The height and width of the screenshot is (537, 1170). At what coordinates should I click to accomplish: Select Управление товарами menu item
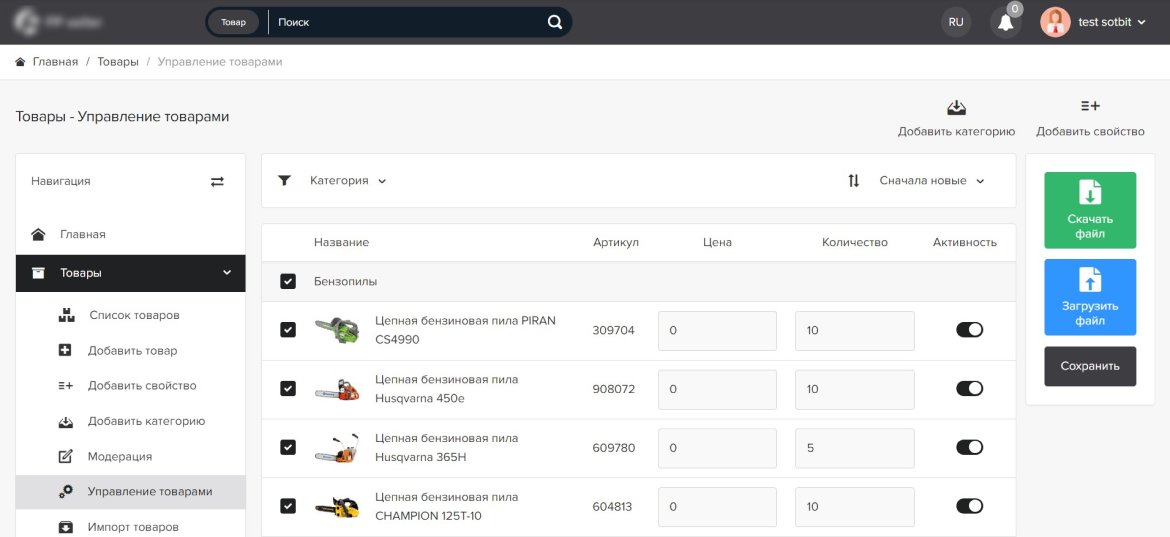point(131,492)
